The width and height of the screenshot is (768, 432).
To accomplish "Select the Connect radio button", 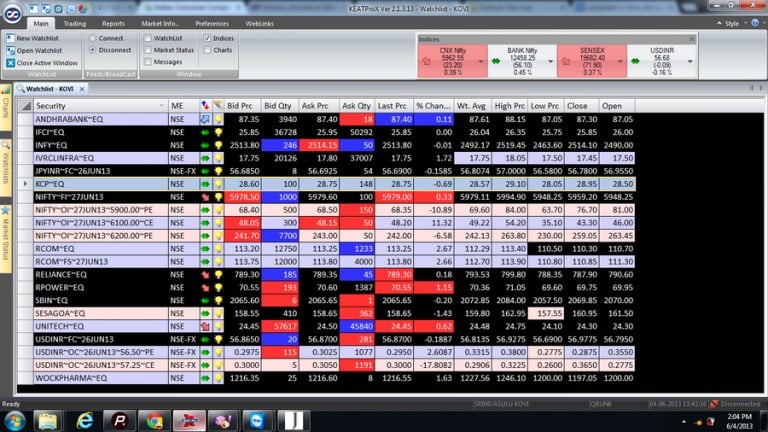I will (91, 38).
